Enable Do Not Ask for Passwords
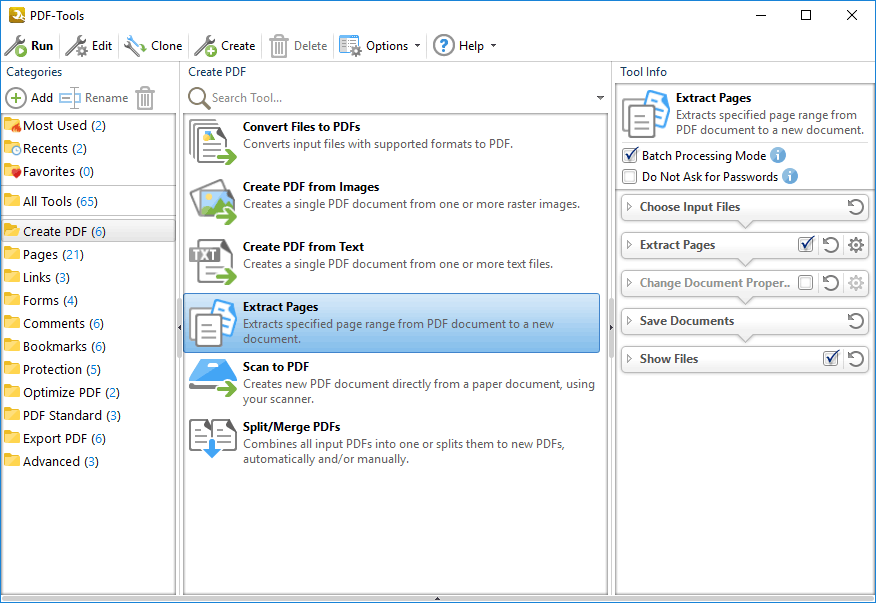876x603 pixels. click(630, 177)
